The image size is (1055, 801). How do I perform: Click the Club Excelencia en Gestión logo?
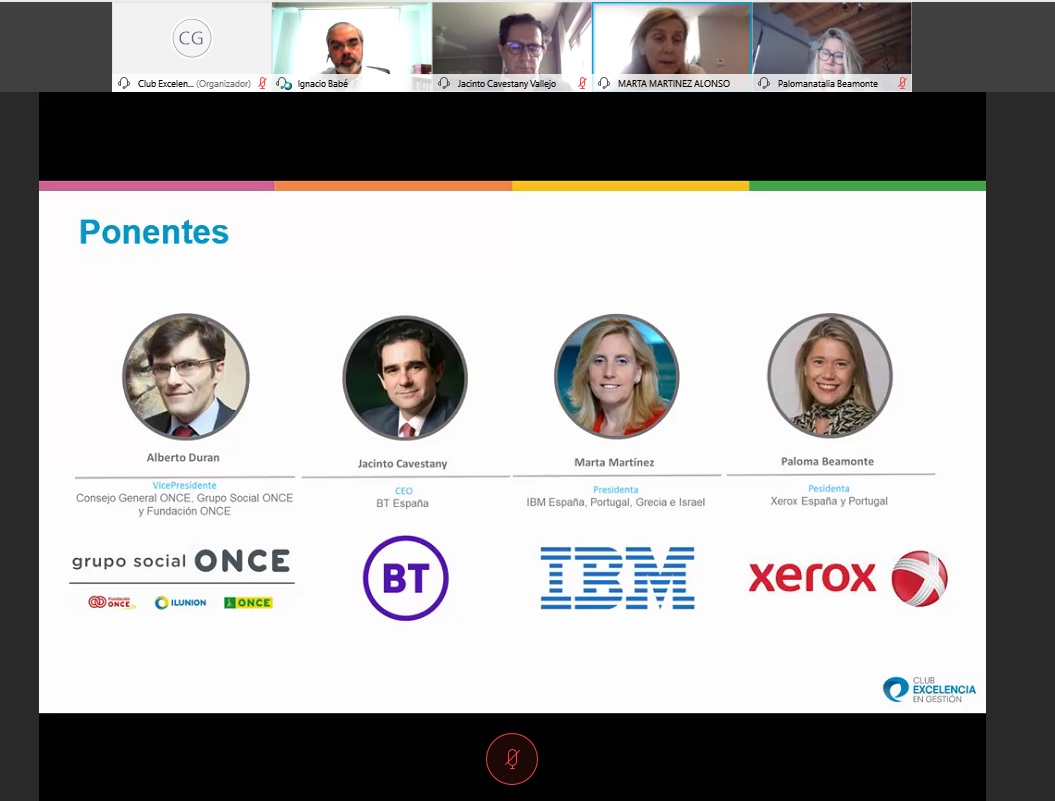[929, 690]
